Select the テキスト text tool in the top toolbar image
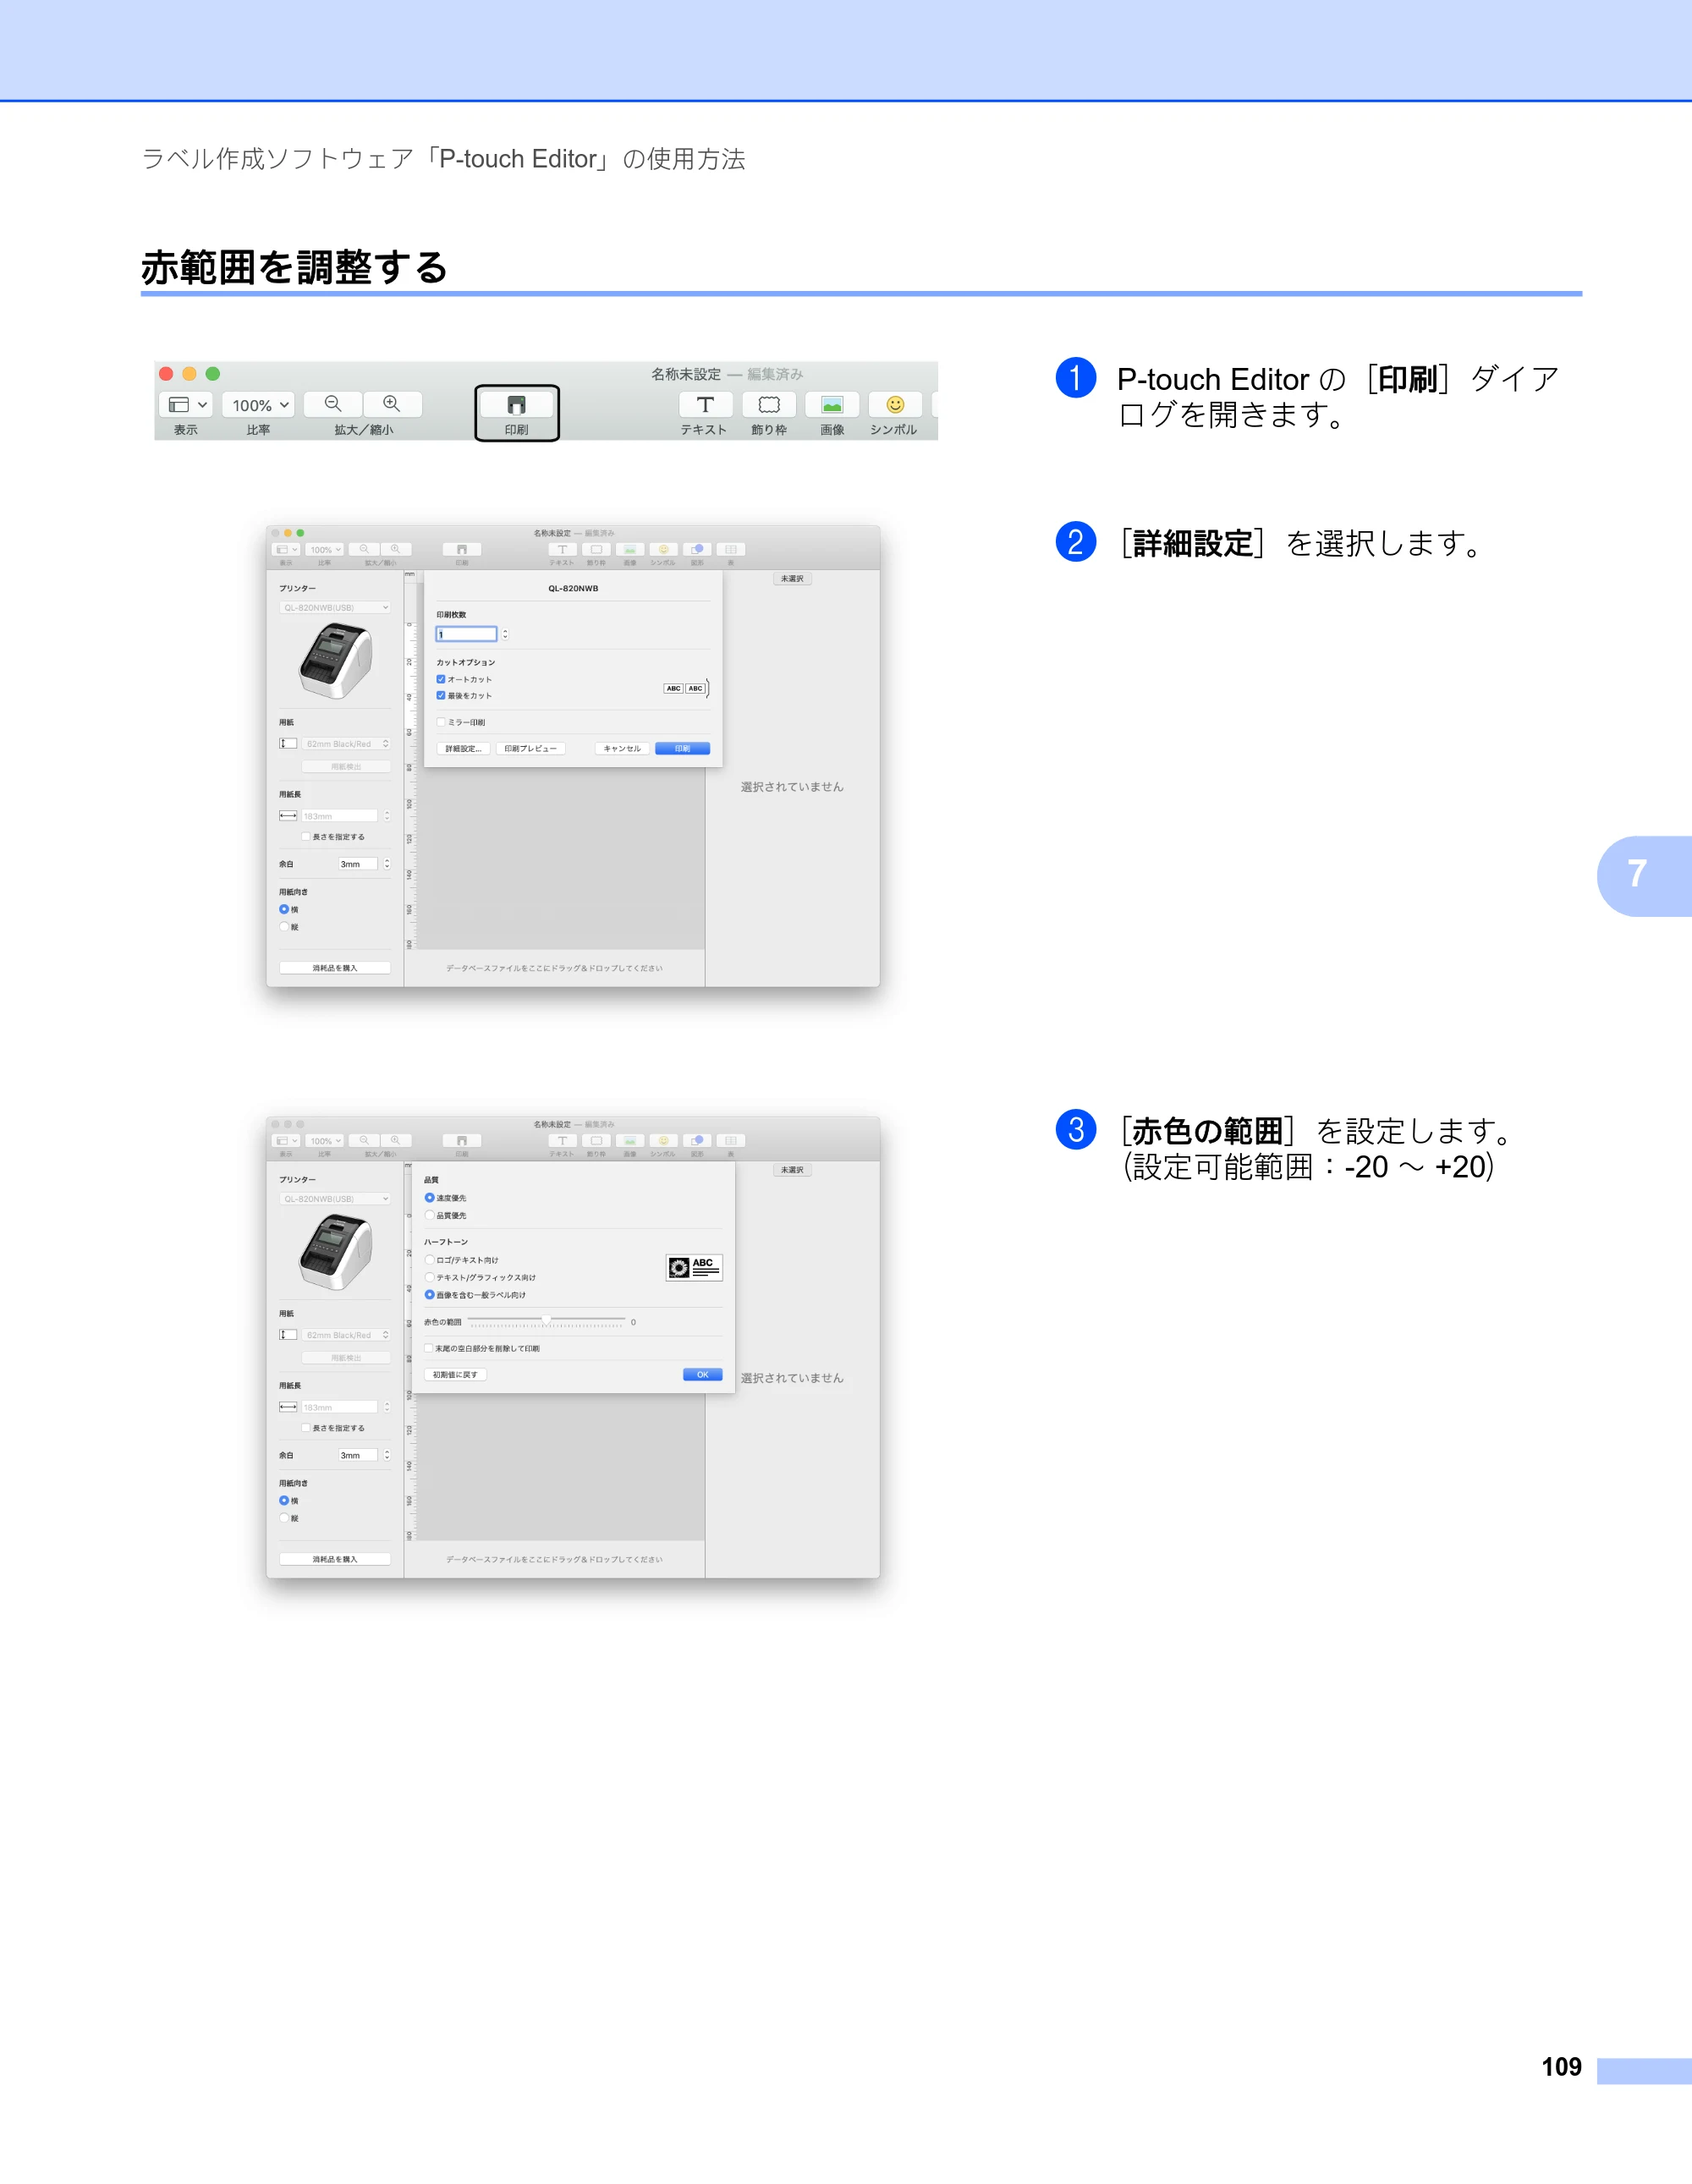This screenshot has height=2184, width=1692. pos(705,404)
